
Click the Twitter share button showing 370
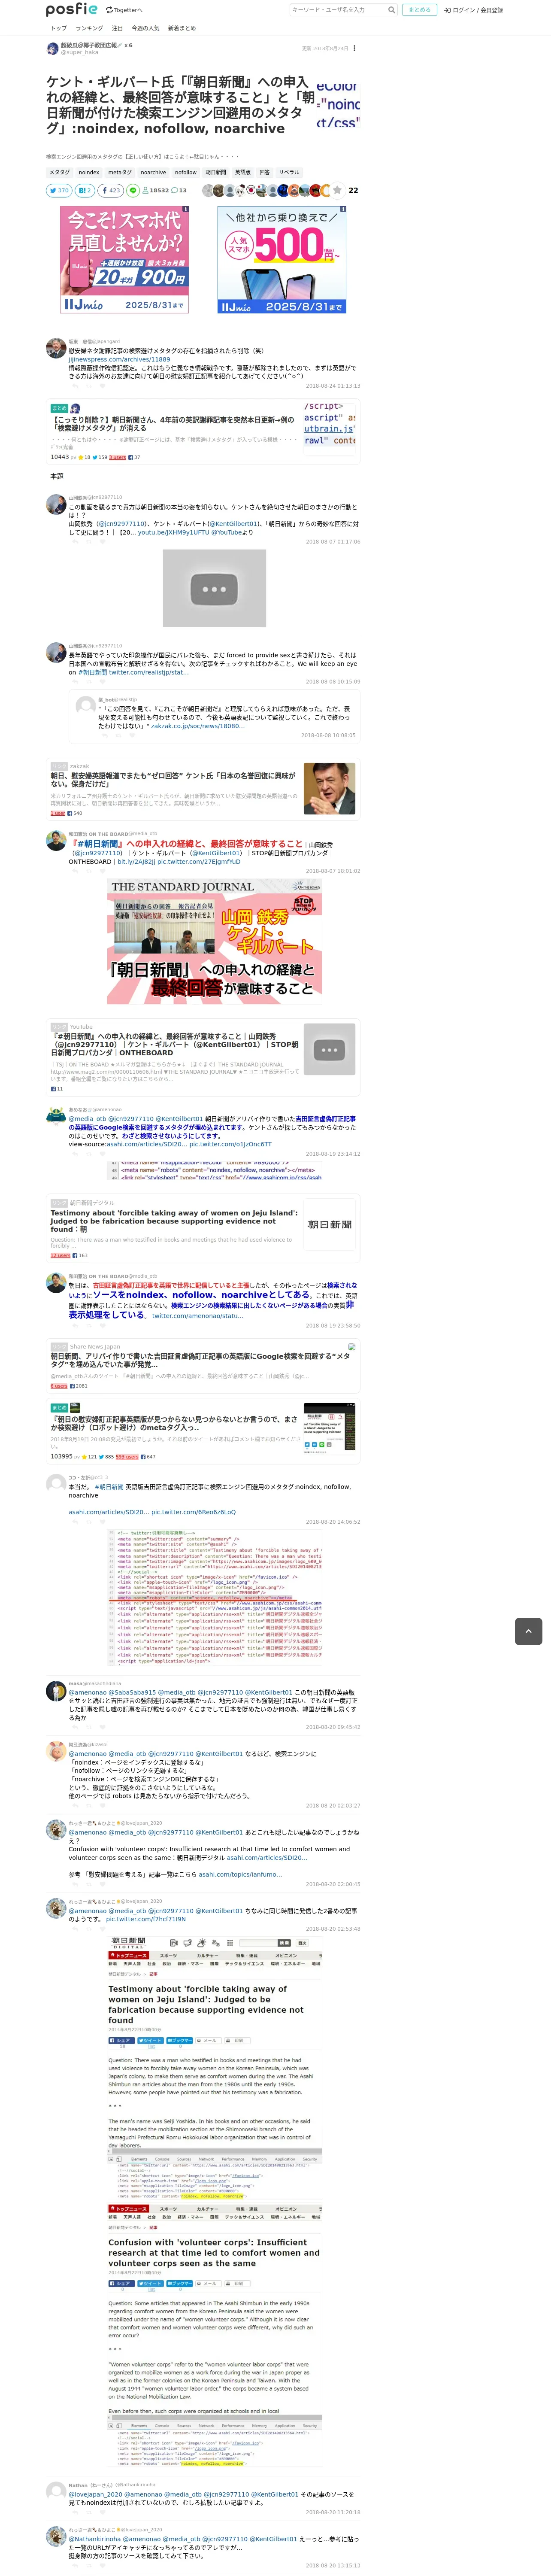pyautogui.click(x=59, y=190)
